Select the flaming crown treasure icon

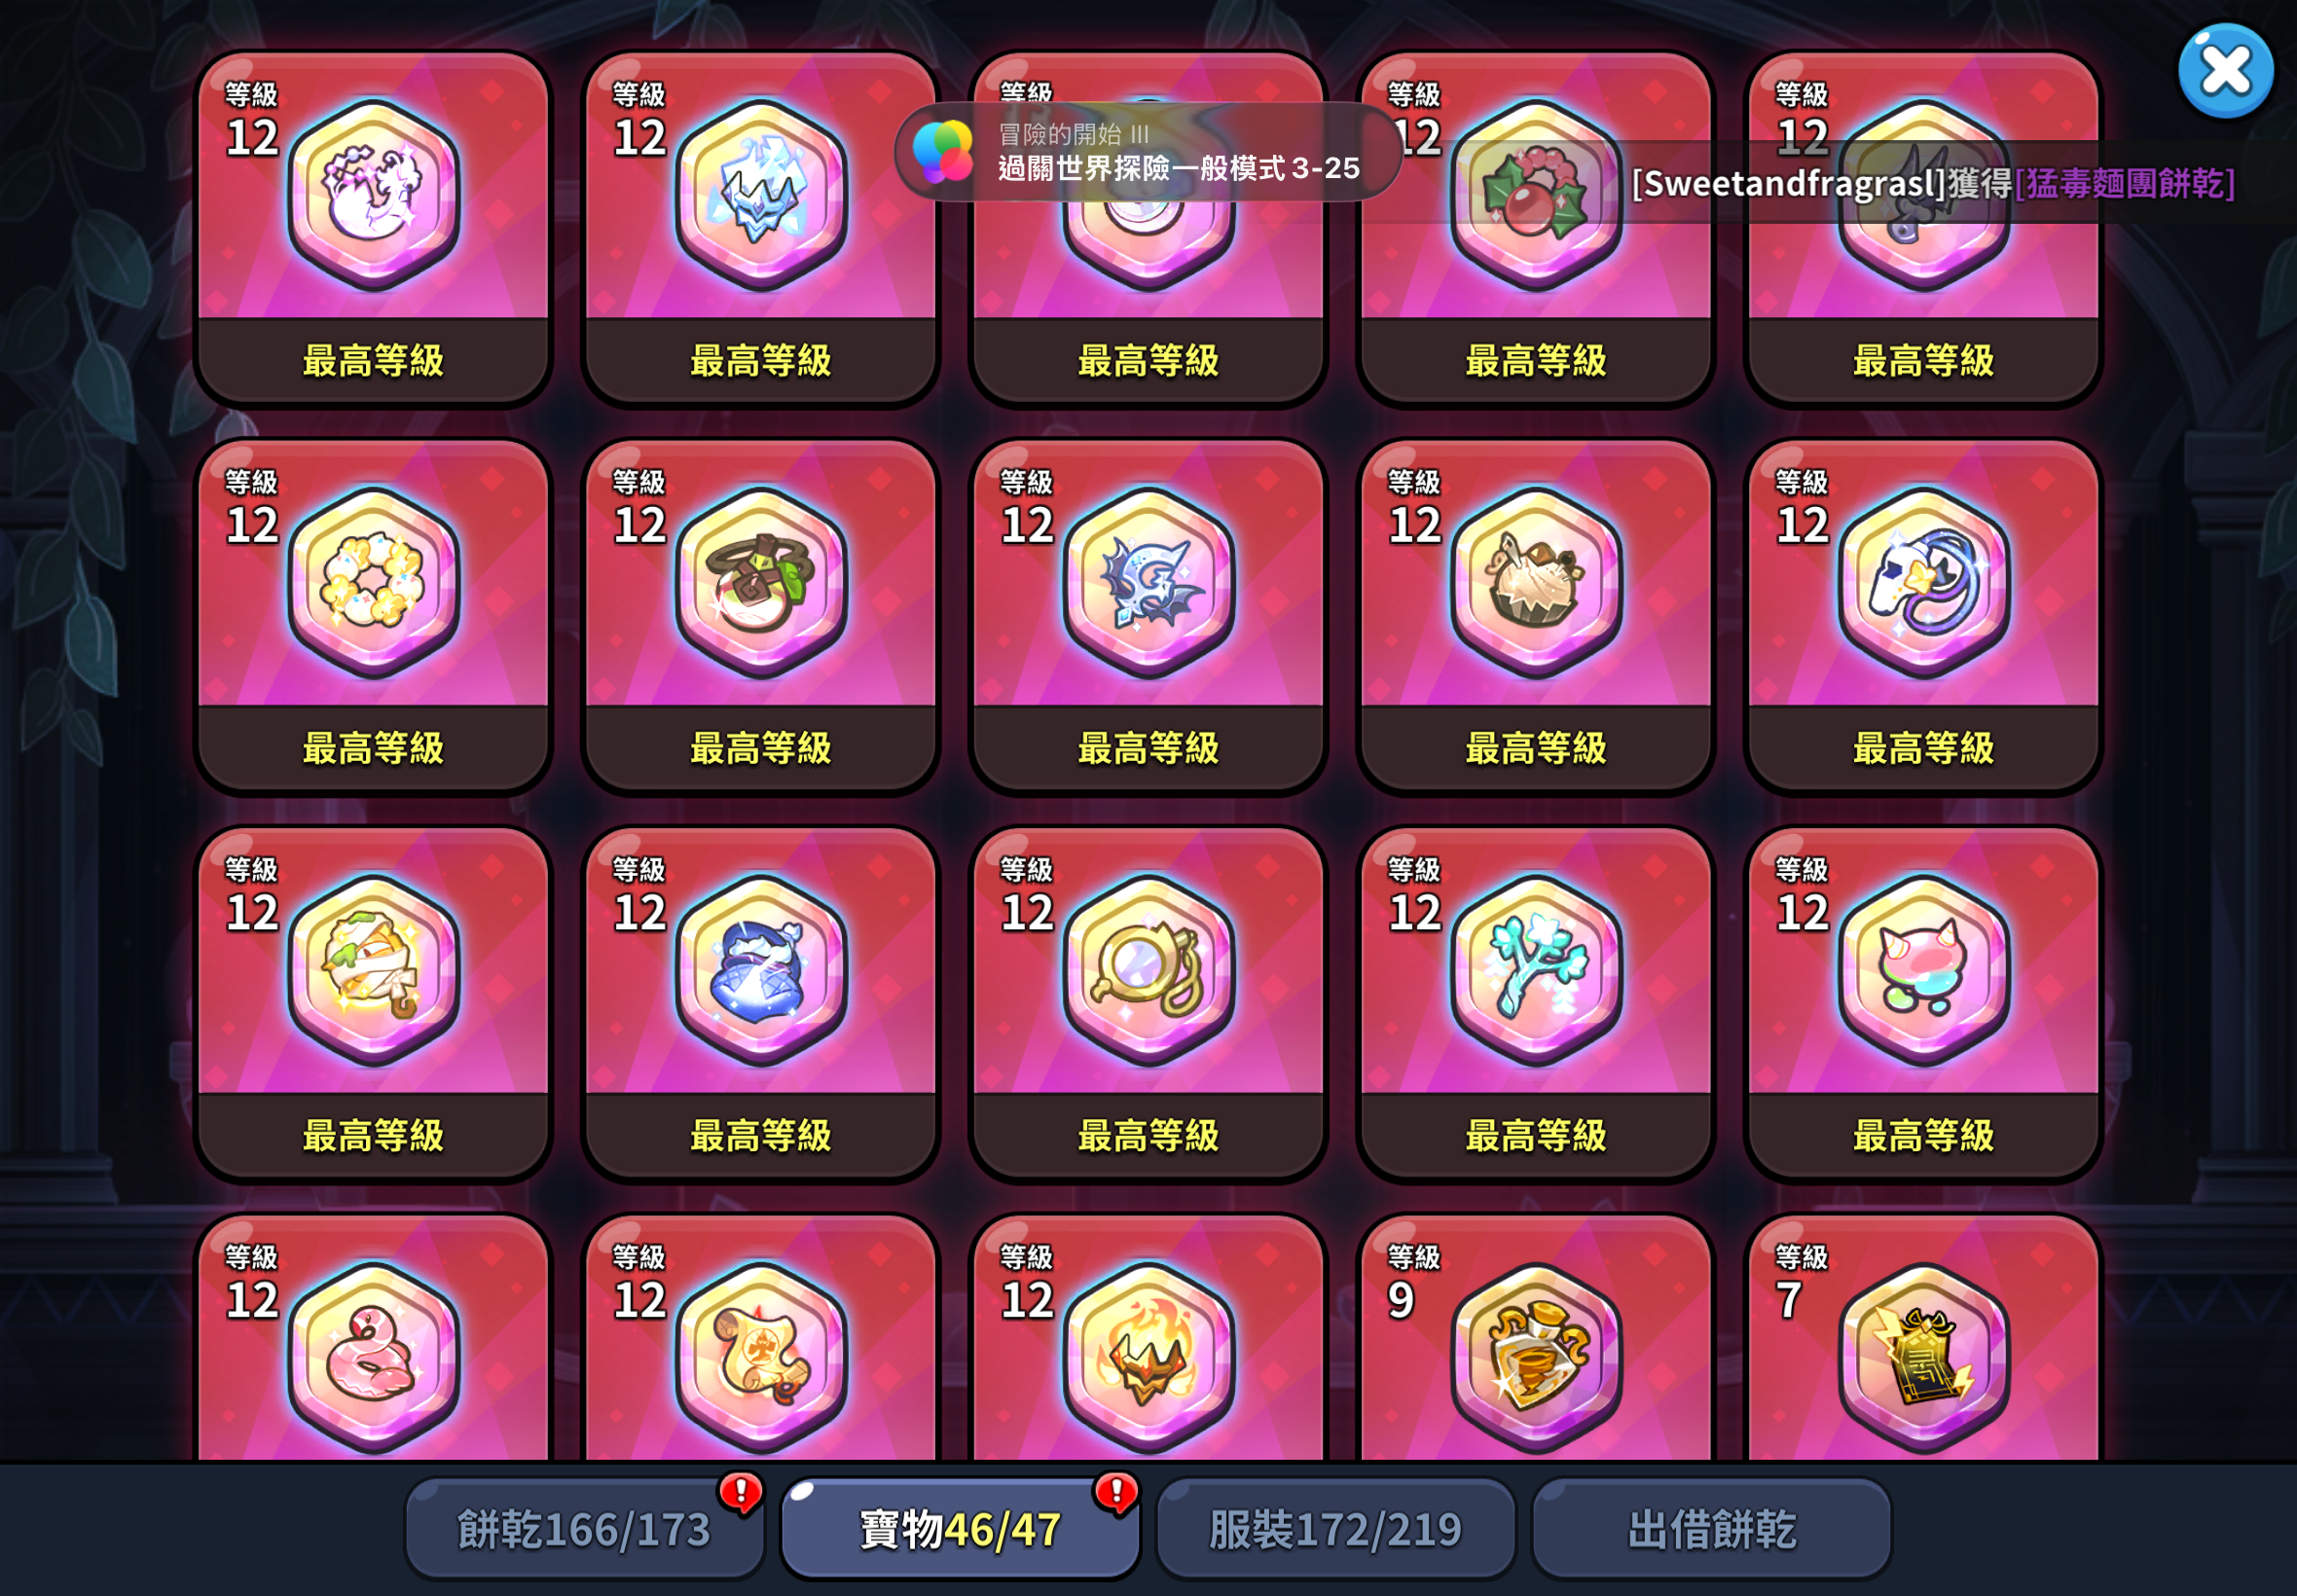point(1148,1357)
